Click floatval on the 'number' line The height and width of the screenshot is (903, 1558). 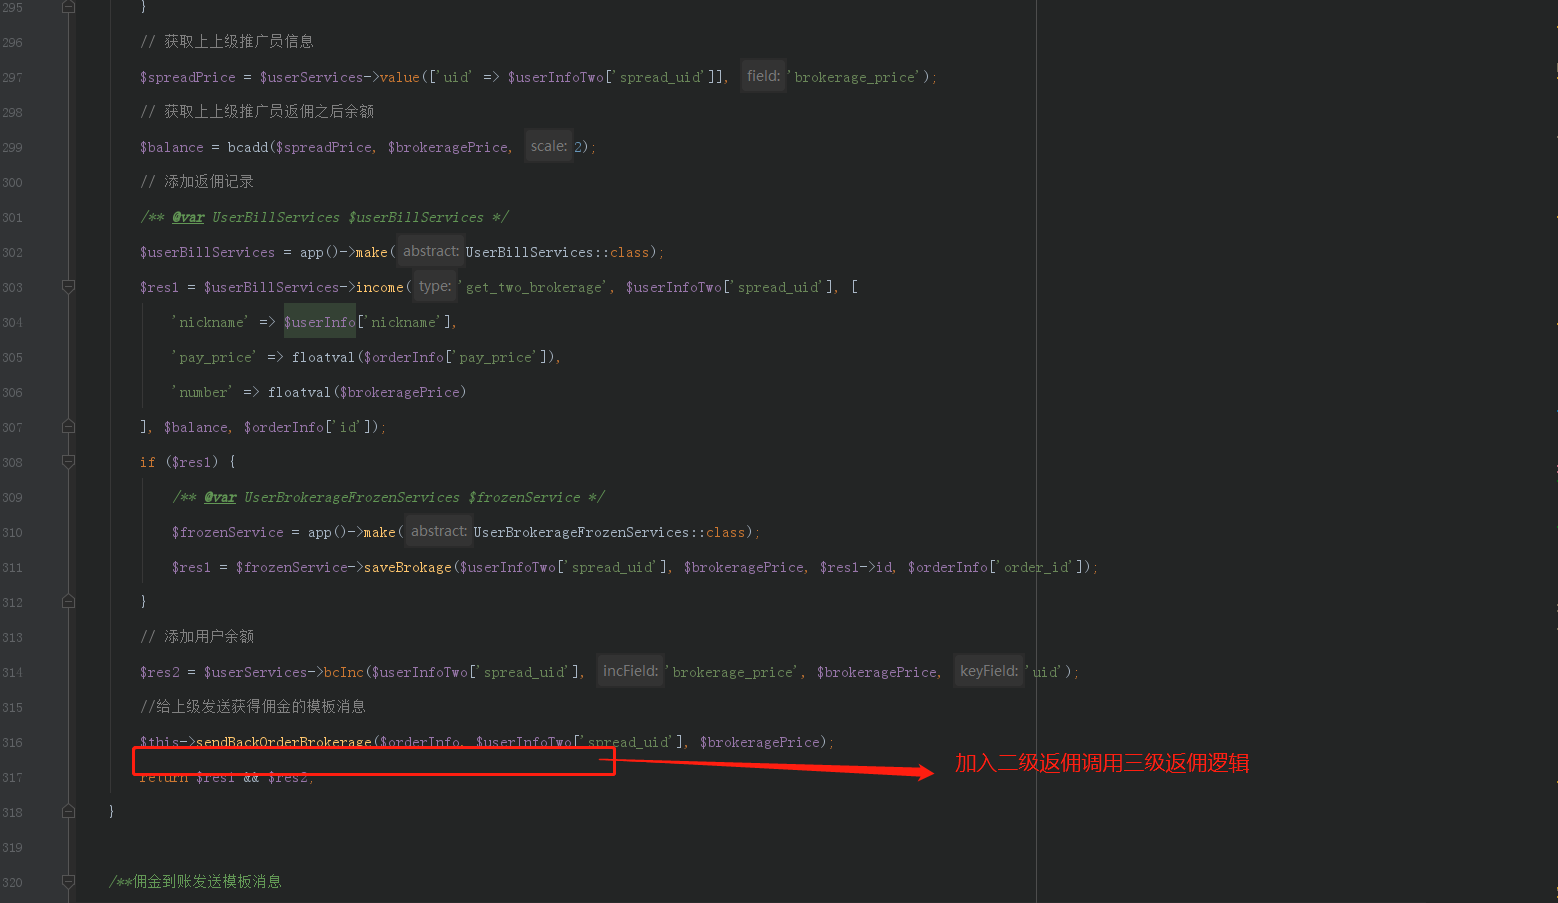point(299,392)
